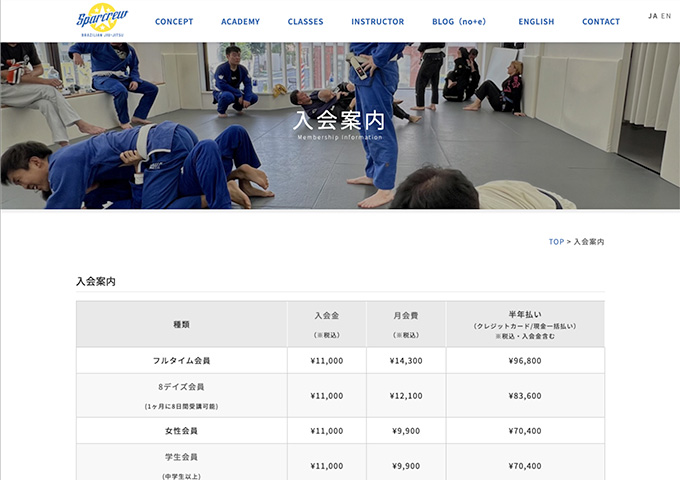
Task: Click the 種類 column header
Action: pyautogui.click(x=181, y=324)
